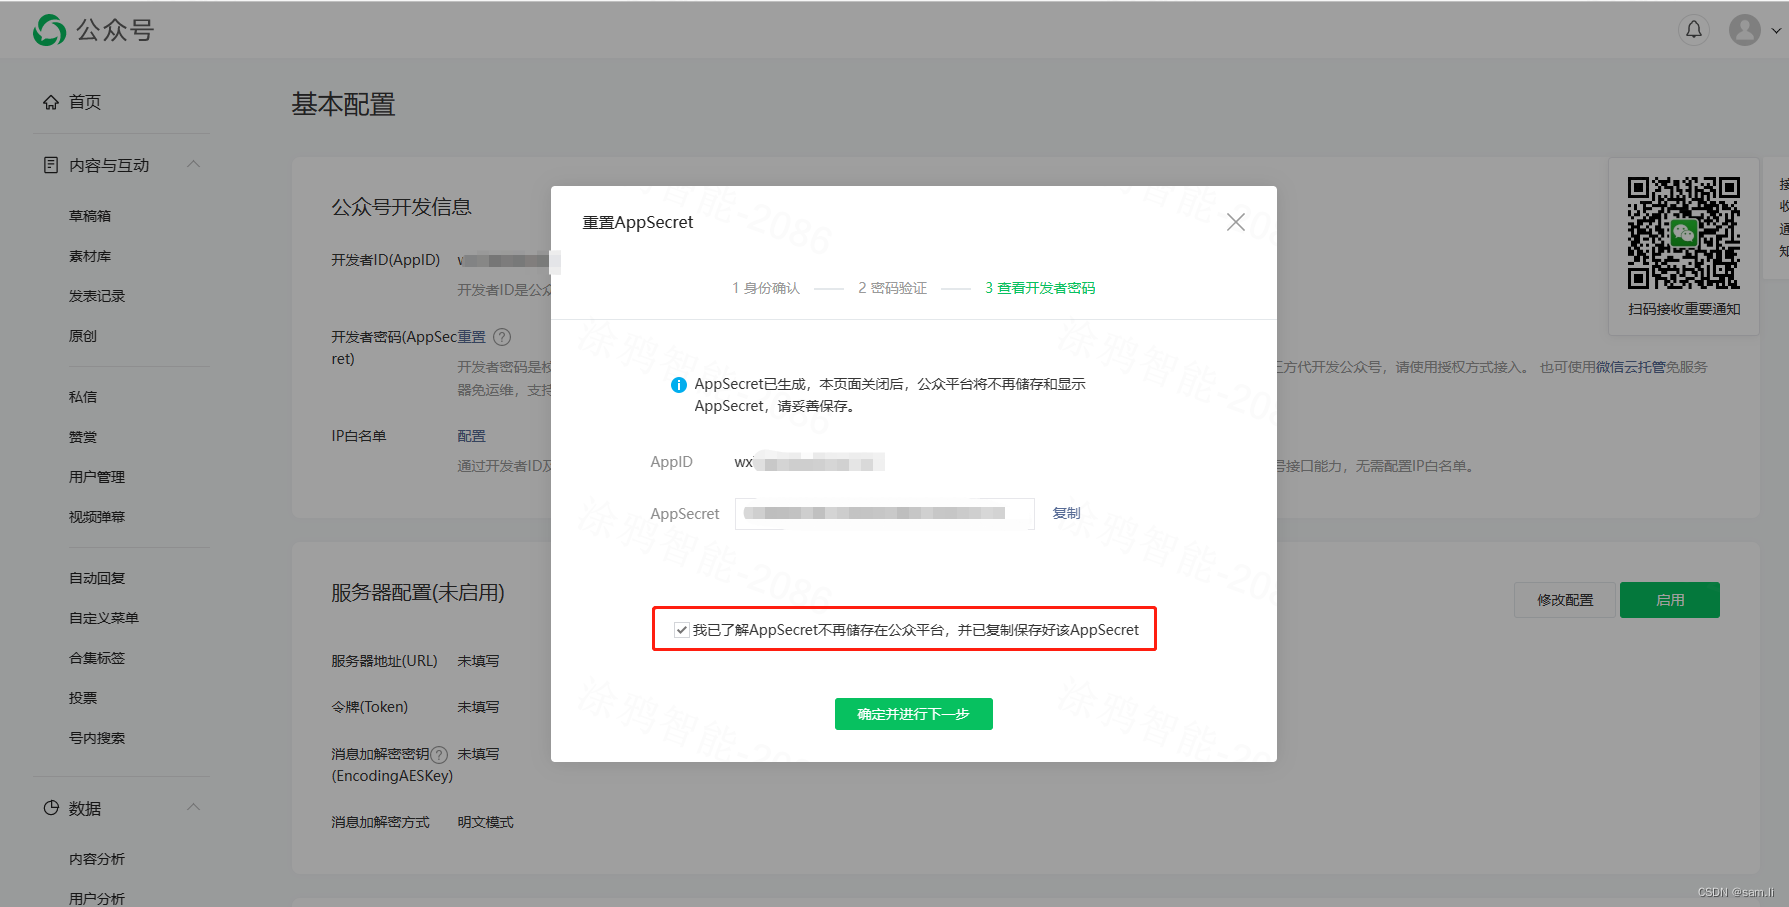
Task: Click step 1 身份确认
Action: point(766,288)
